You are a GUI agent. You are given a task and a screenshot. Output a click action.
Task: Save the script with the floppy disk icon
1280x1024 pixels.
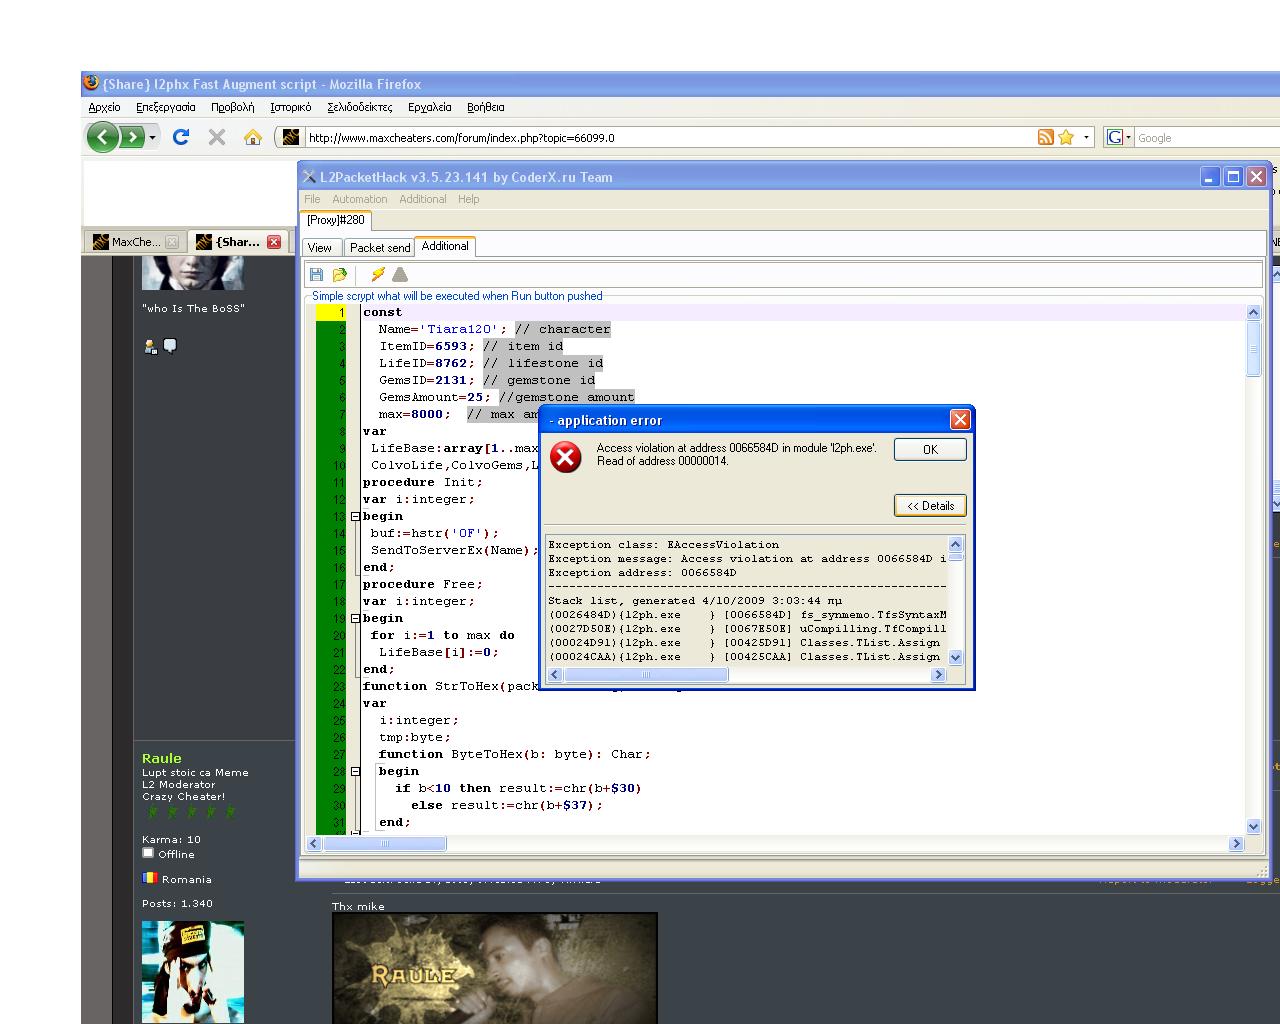coord(317,274)
